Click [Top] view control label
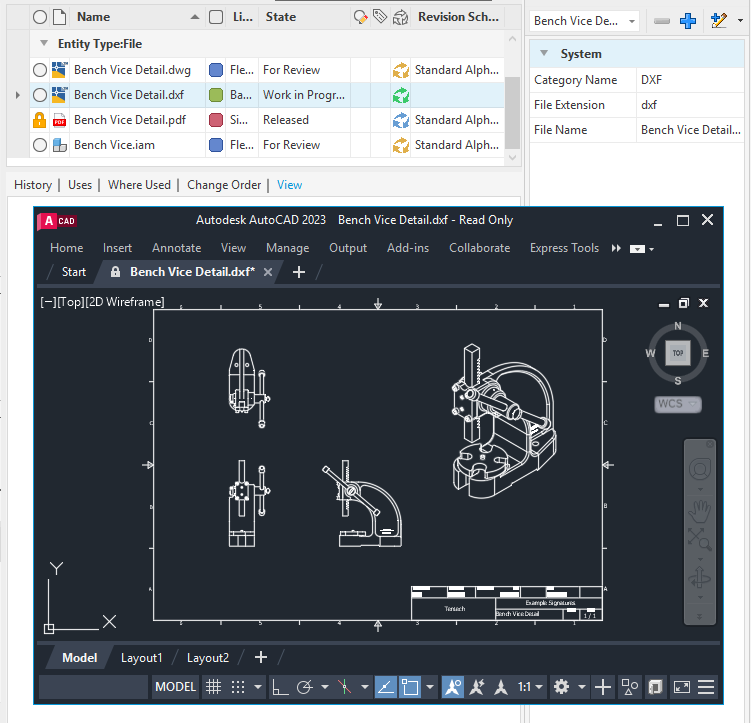The width and height of the screenshot is (751, 723). 71,302
